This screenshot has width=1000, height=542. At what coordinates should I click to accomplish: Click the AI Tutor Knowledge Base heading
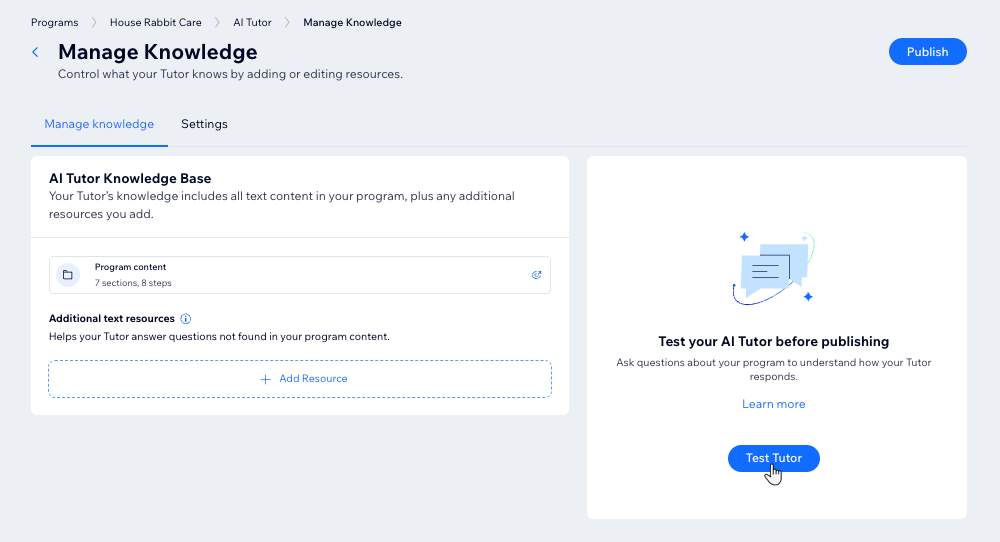click(130, 179)
